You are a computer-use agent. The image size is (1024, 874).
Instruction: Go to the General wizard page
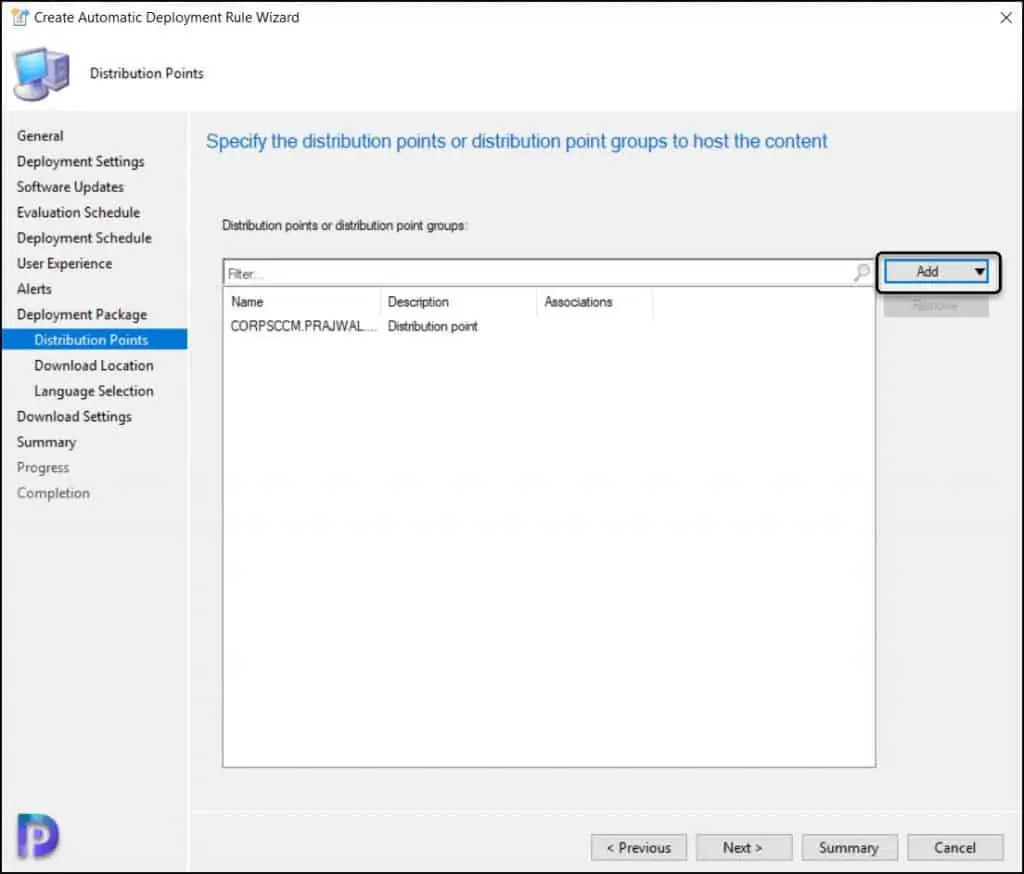pos(40,136)
